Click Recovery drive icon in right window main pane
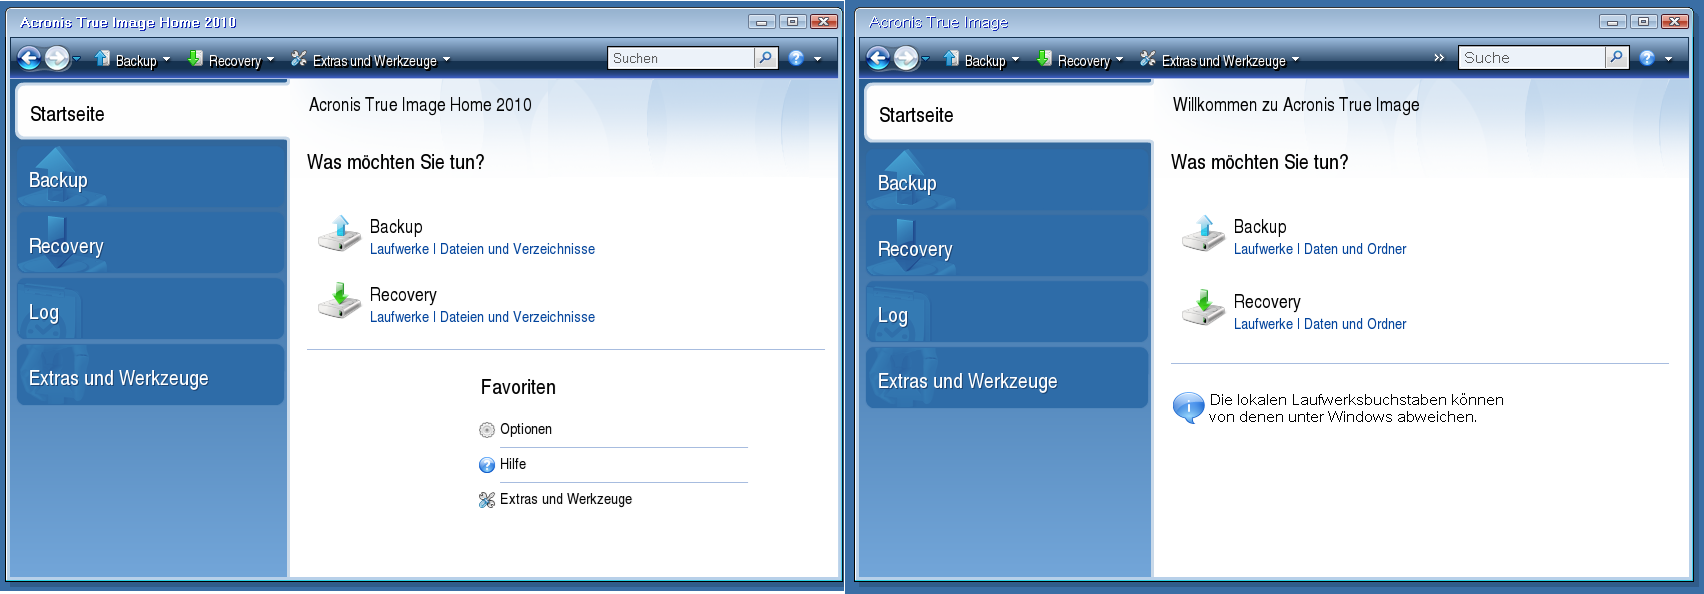The image size is (1704, 594). (1204, 308)
